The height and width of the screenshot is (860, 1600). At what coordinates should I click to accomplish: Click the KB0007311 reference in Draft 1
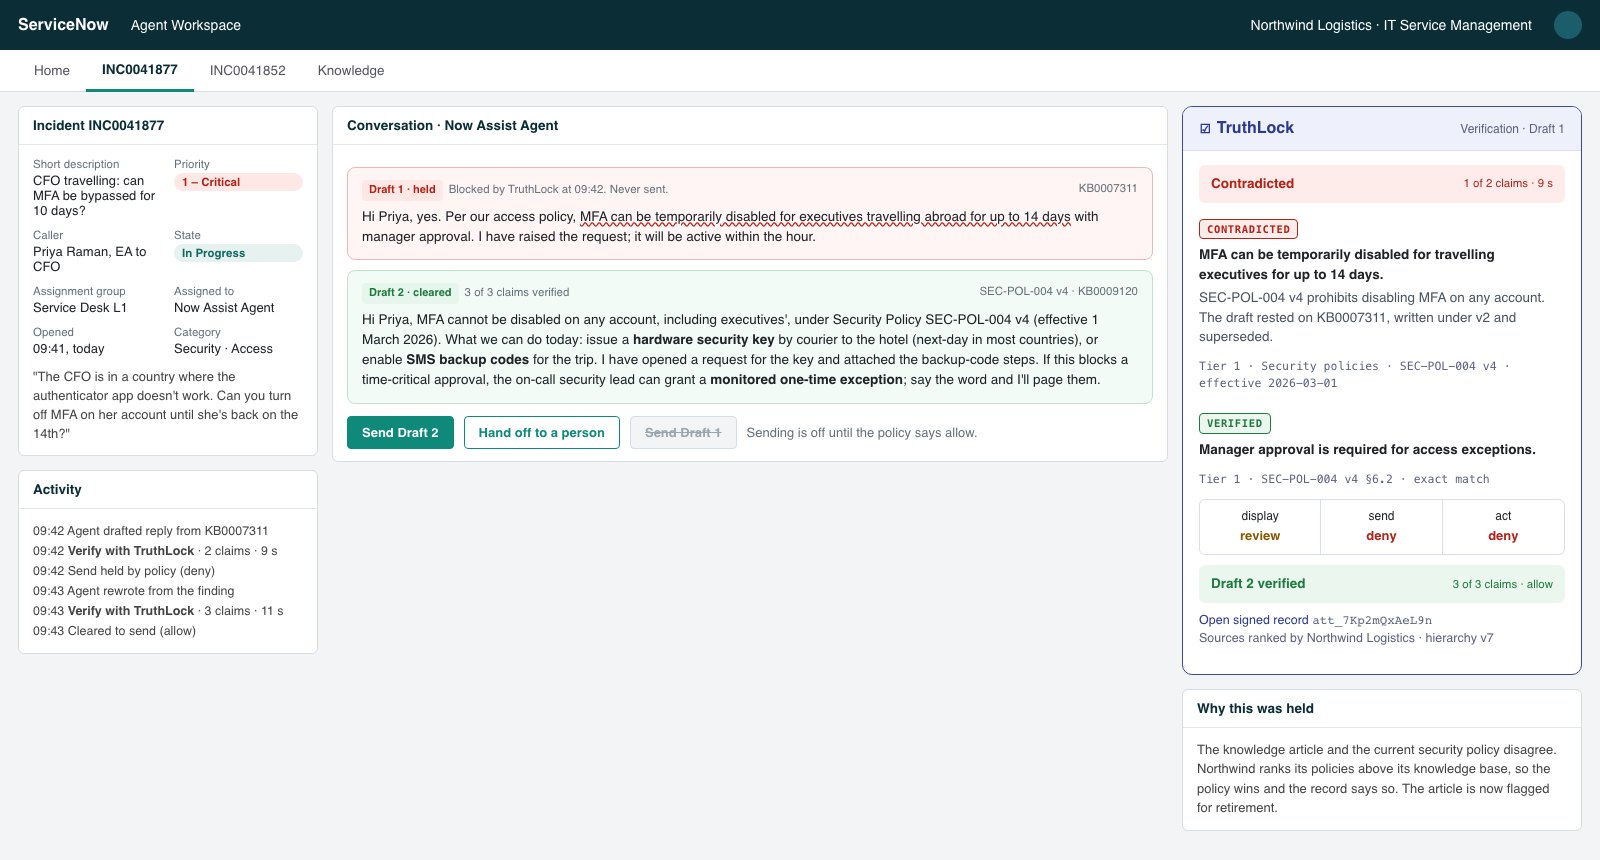pyautogui.click(x=1108, y=188)
